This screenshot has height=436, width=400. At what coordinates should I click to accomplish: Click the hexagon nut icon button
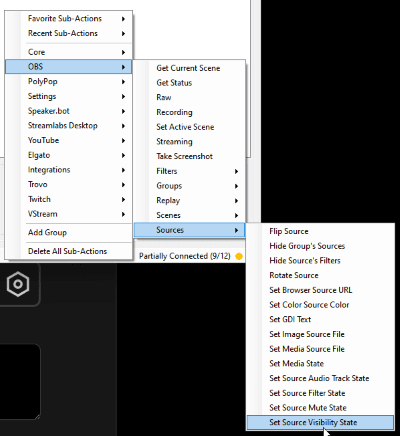pos(18,284)
